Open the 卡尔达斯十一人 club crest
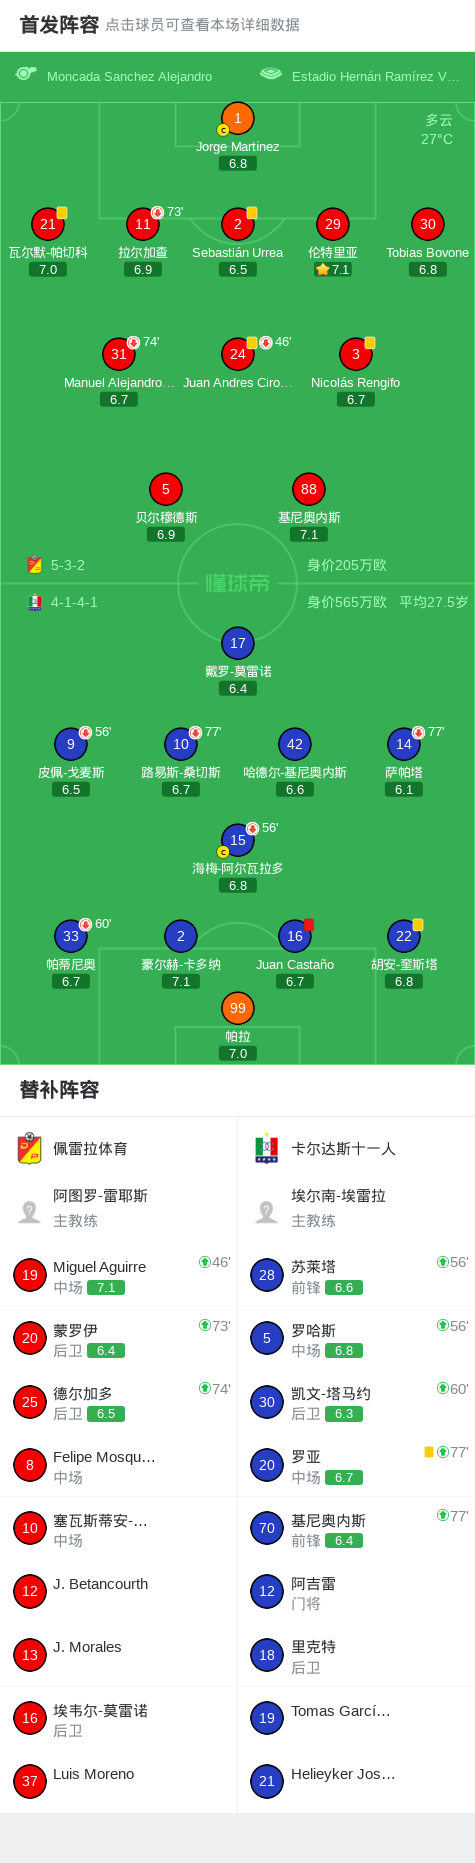This screenshot has height=1863, width=475. click(267, 1148)
